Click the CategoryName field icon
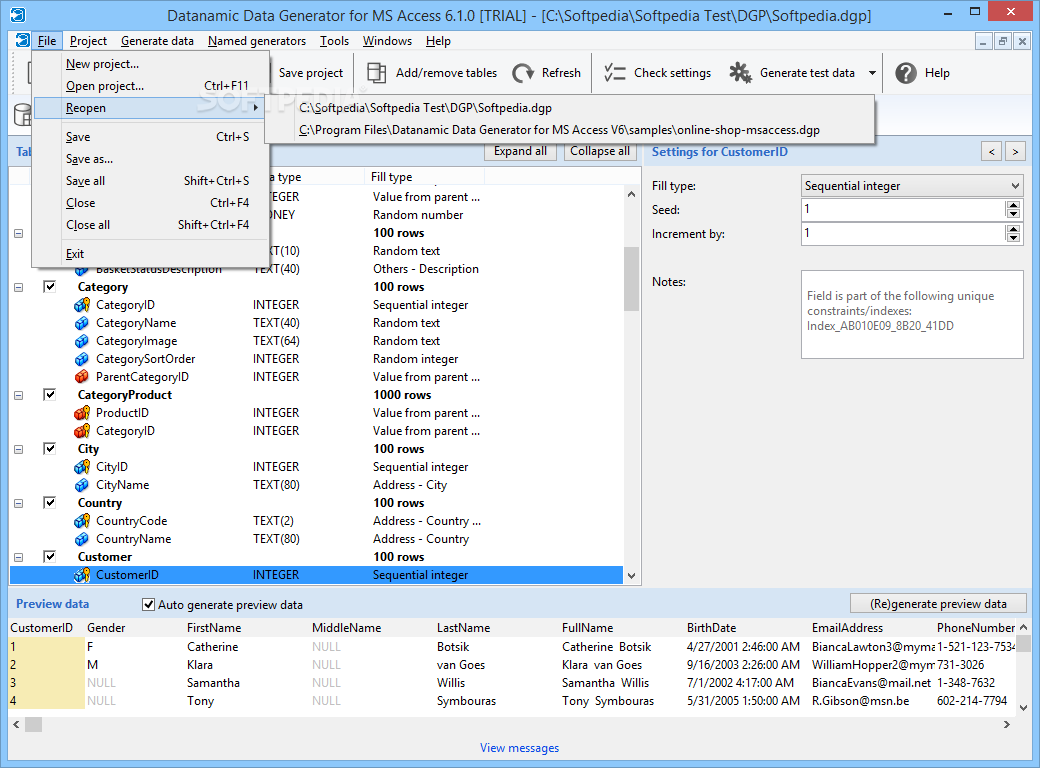Image resolution: width=1040 pixels, height=768 pixels. [x=82, y=323]
